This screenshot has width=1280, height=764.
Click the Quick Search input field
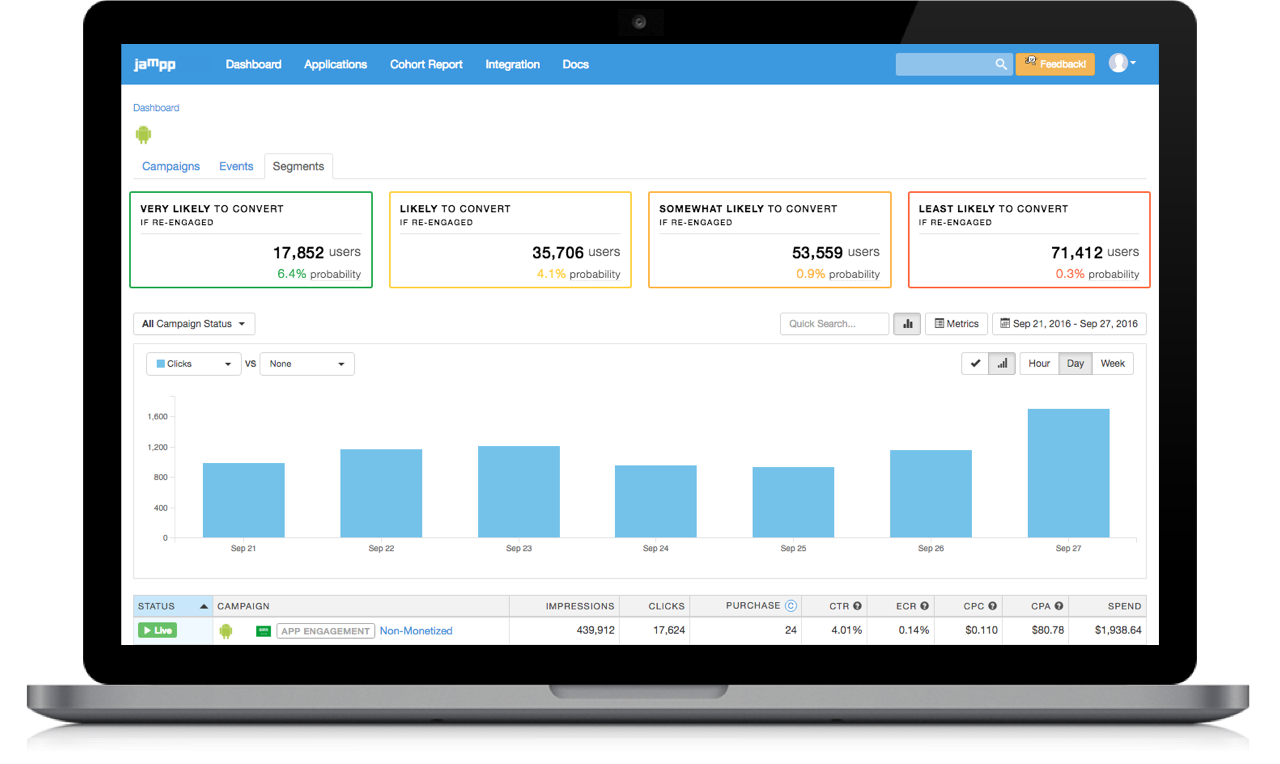click(x=834, y=324)
